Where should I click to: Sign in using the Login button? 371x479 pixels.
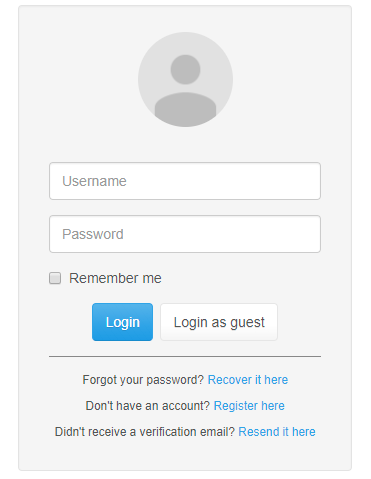pyautogui.click(x=122, y=322)
